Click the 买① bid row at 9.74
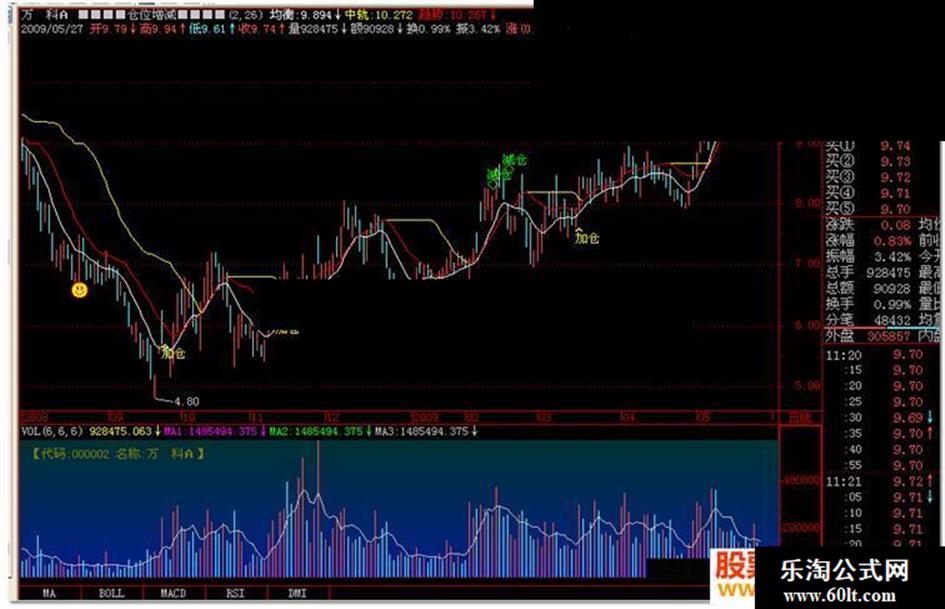The height and width of the screenshot is (609, 945). click(868, 146)
